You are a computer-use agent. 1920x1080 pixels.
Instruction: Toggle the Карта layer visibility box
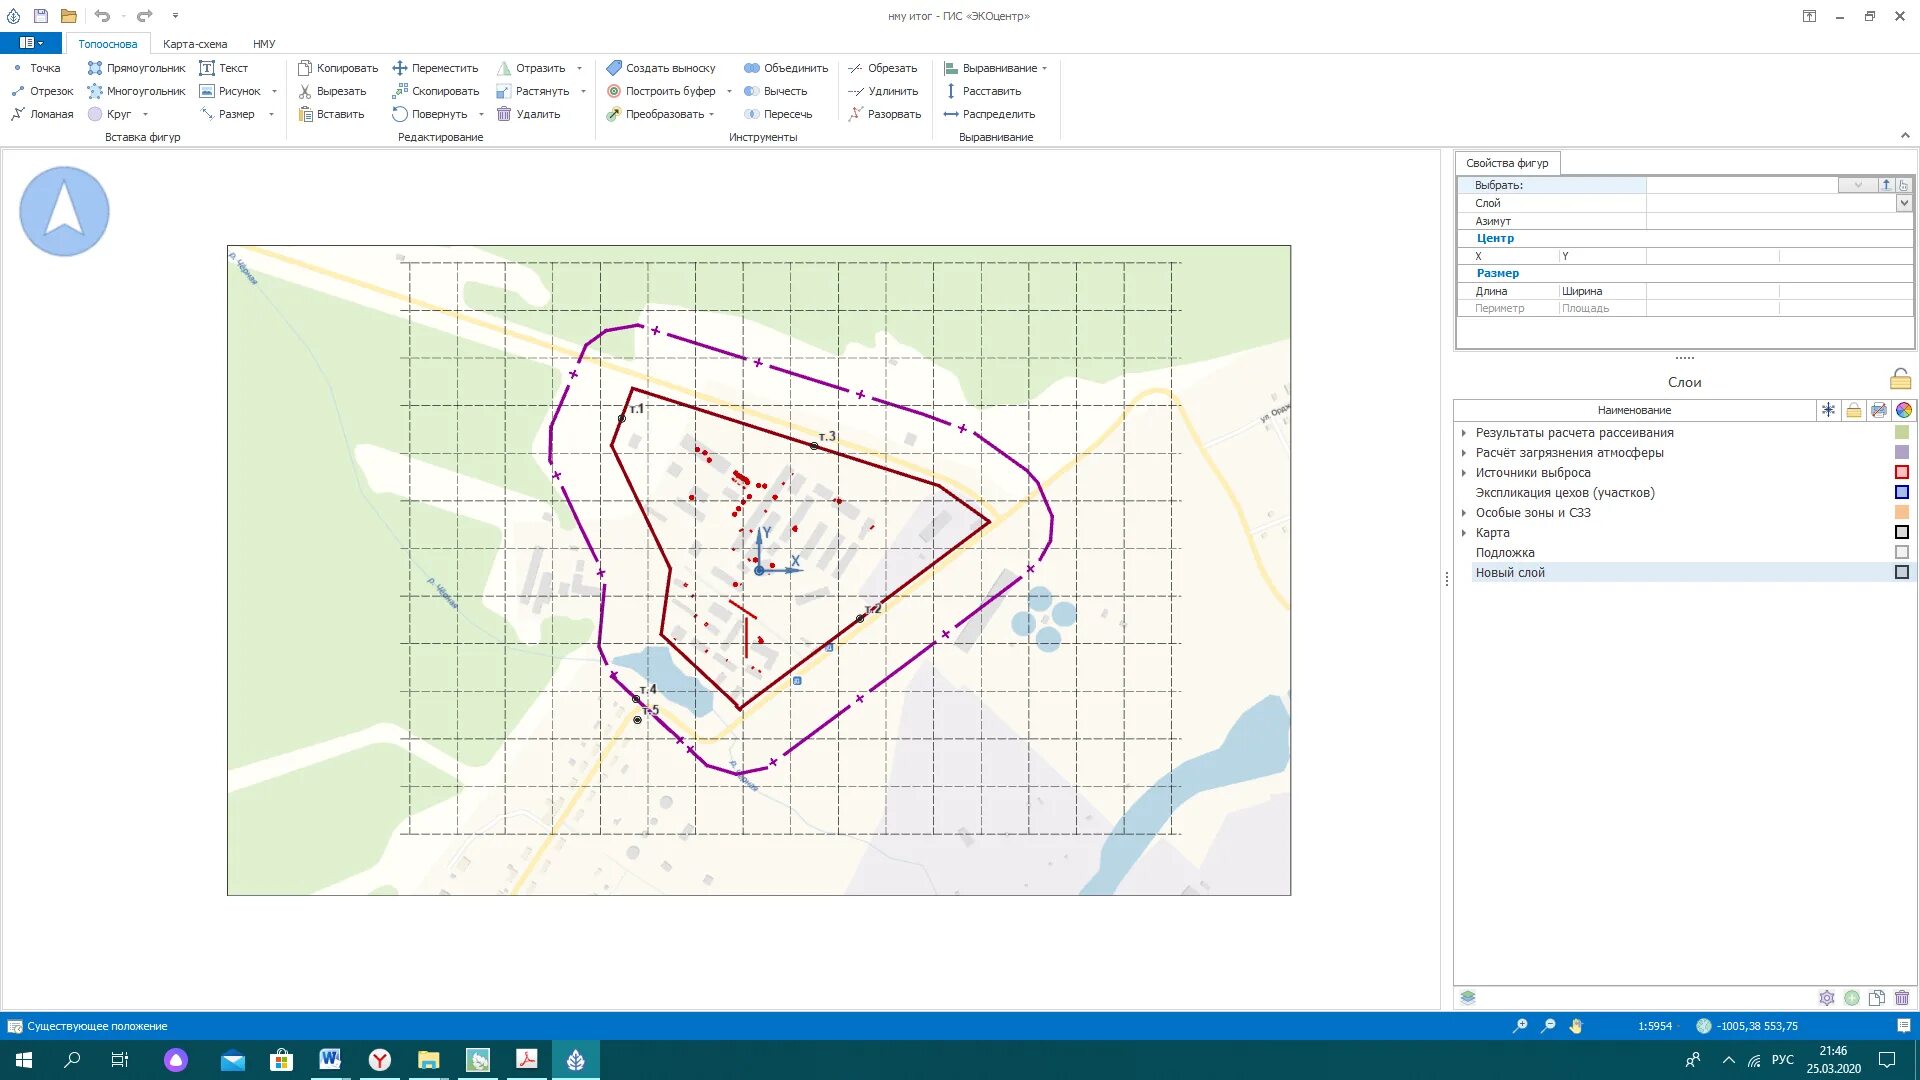(1902, 533)
